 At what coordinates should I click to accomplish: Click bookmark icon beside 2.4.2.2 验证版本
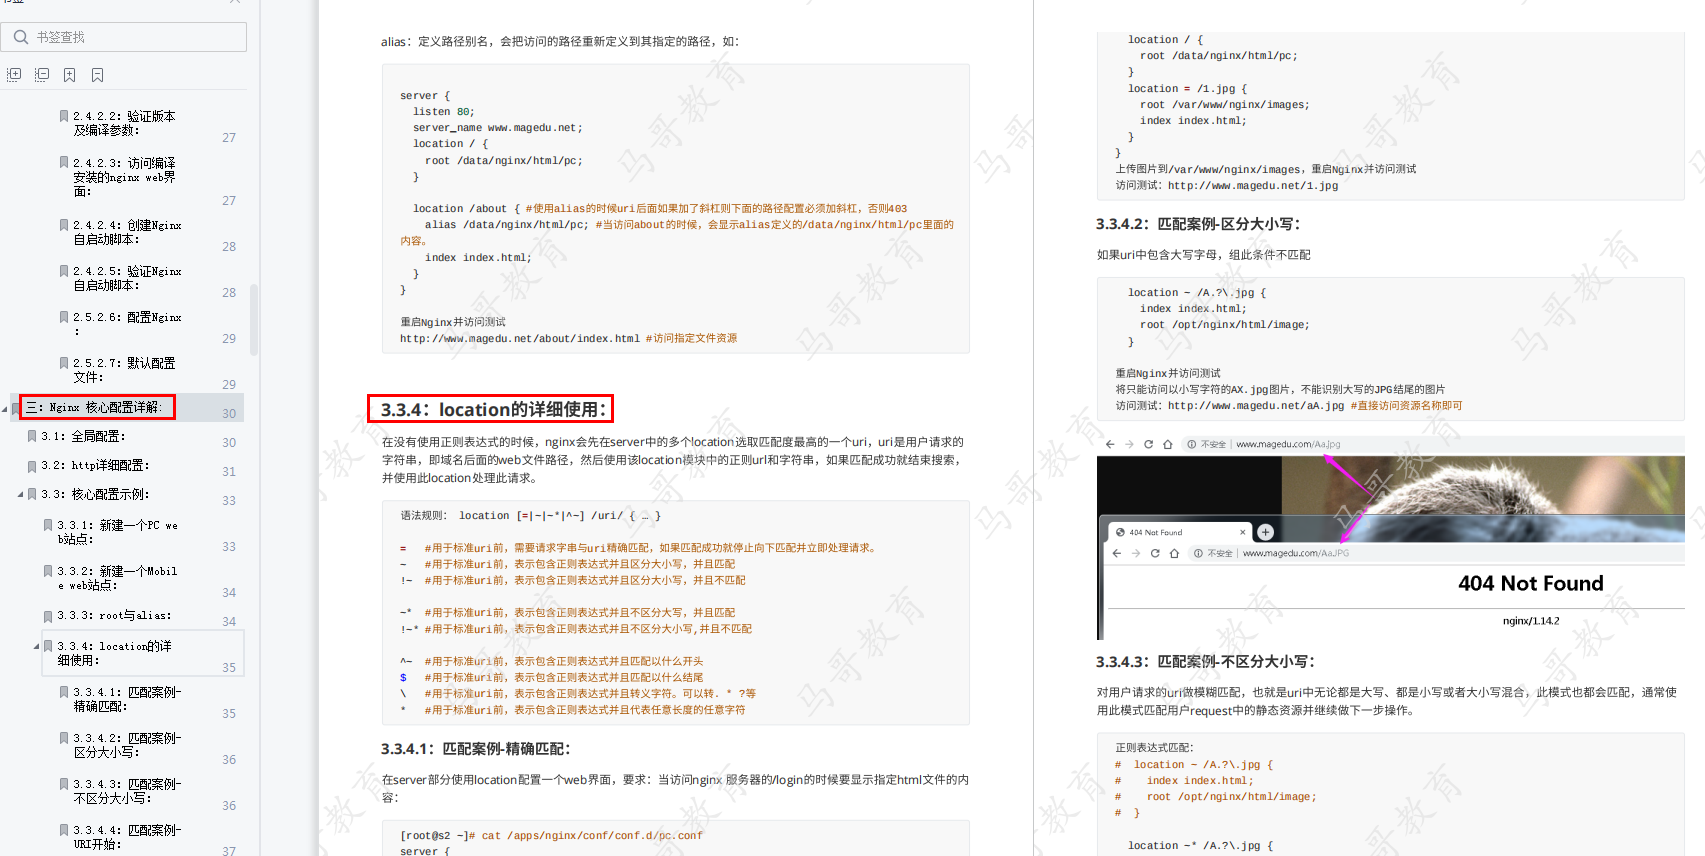[64, 117]
